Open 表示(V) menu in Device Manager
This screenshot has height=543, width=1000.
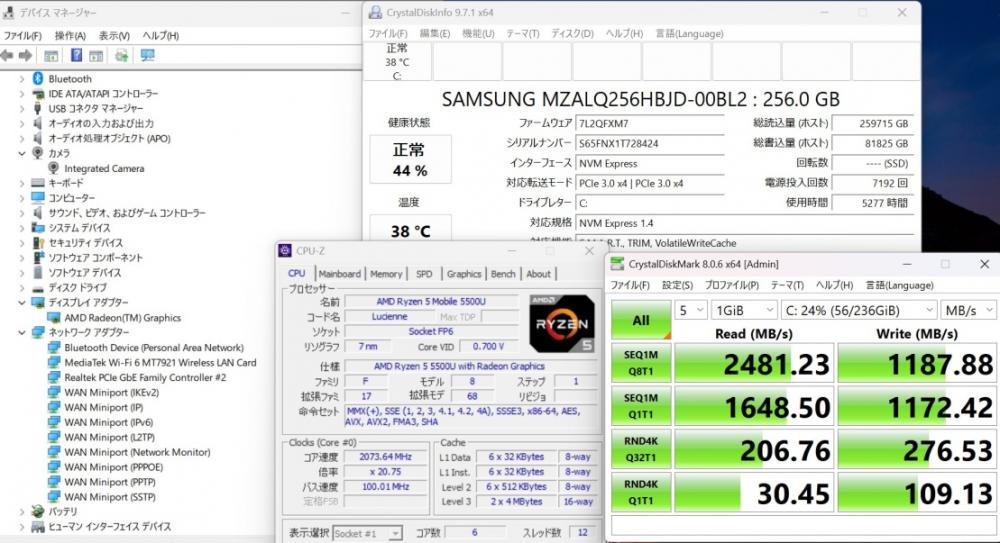114,36
